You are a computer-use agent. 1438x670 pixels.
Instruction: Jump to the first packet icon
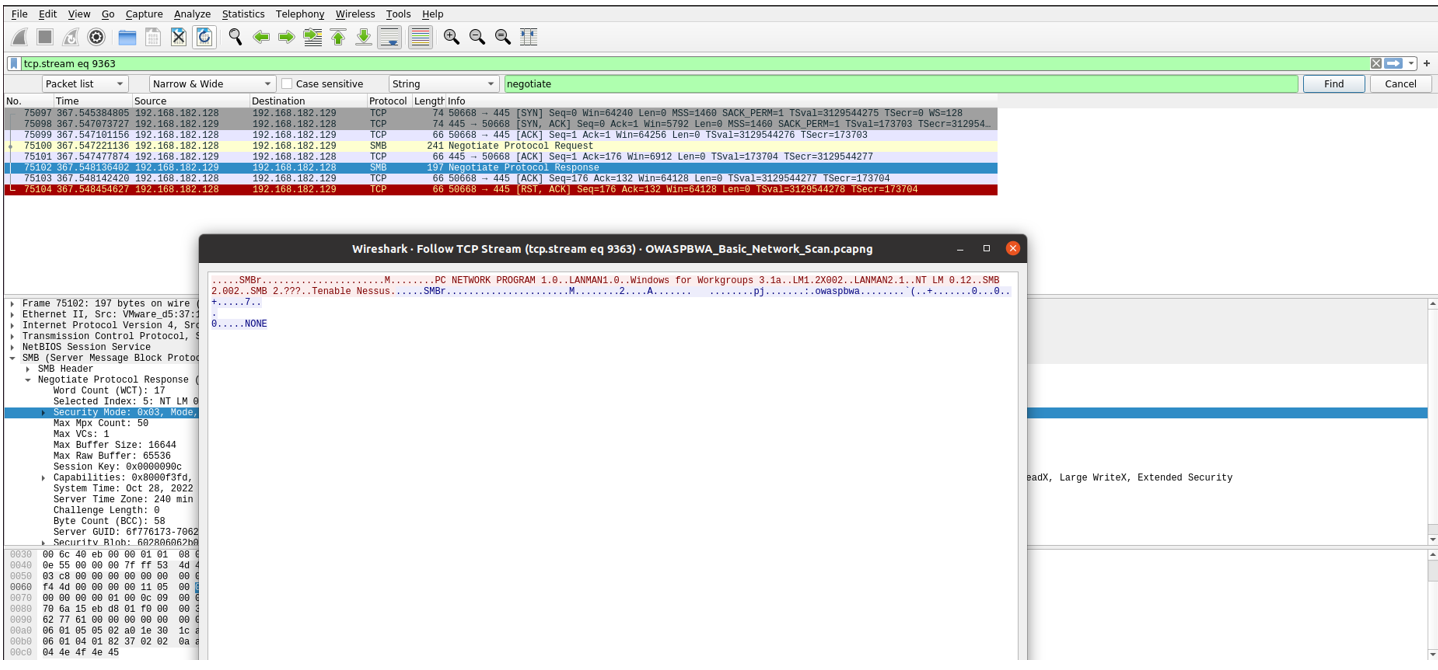point(338,37)
